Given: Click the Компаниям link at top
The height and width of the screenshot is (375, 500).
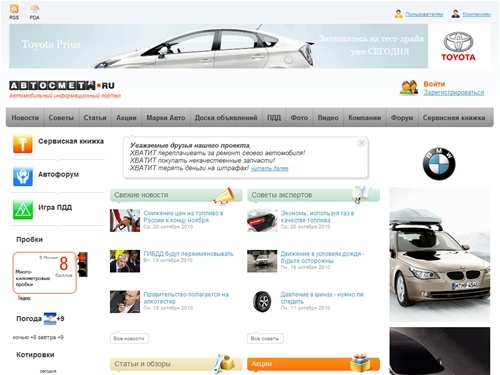Looking at the screenshot, I should coord(476,14).
